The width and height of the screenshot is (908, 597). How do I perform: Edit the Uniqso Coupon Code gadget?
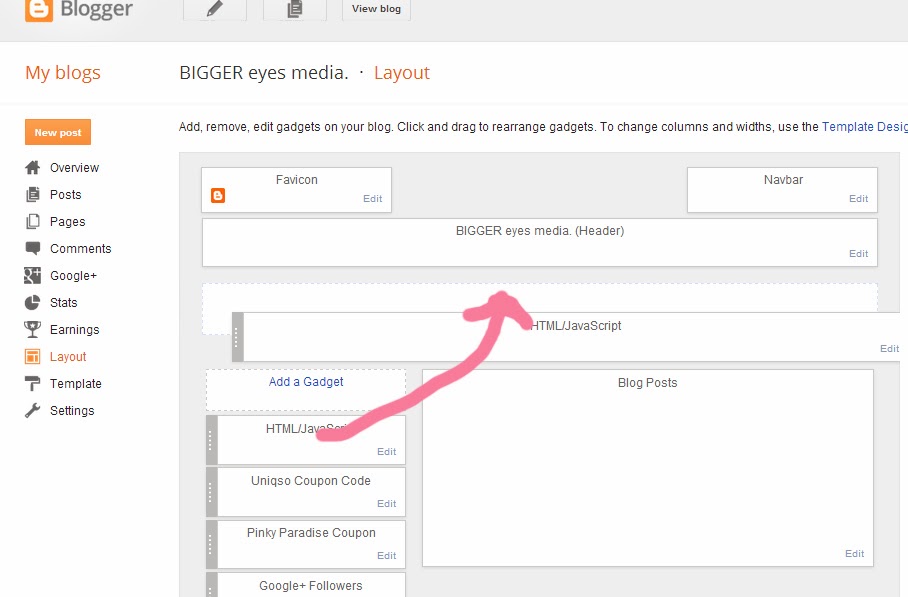click(x=386, y=503)
